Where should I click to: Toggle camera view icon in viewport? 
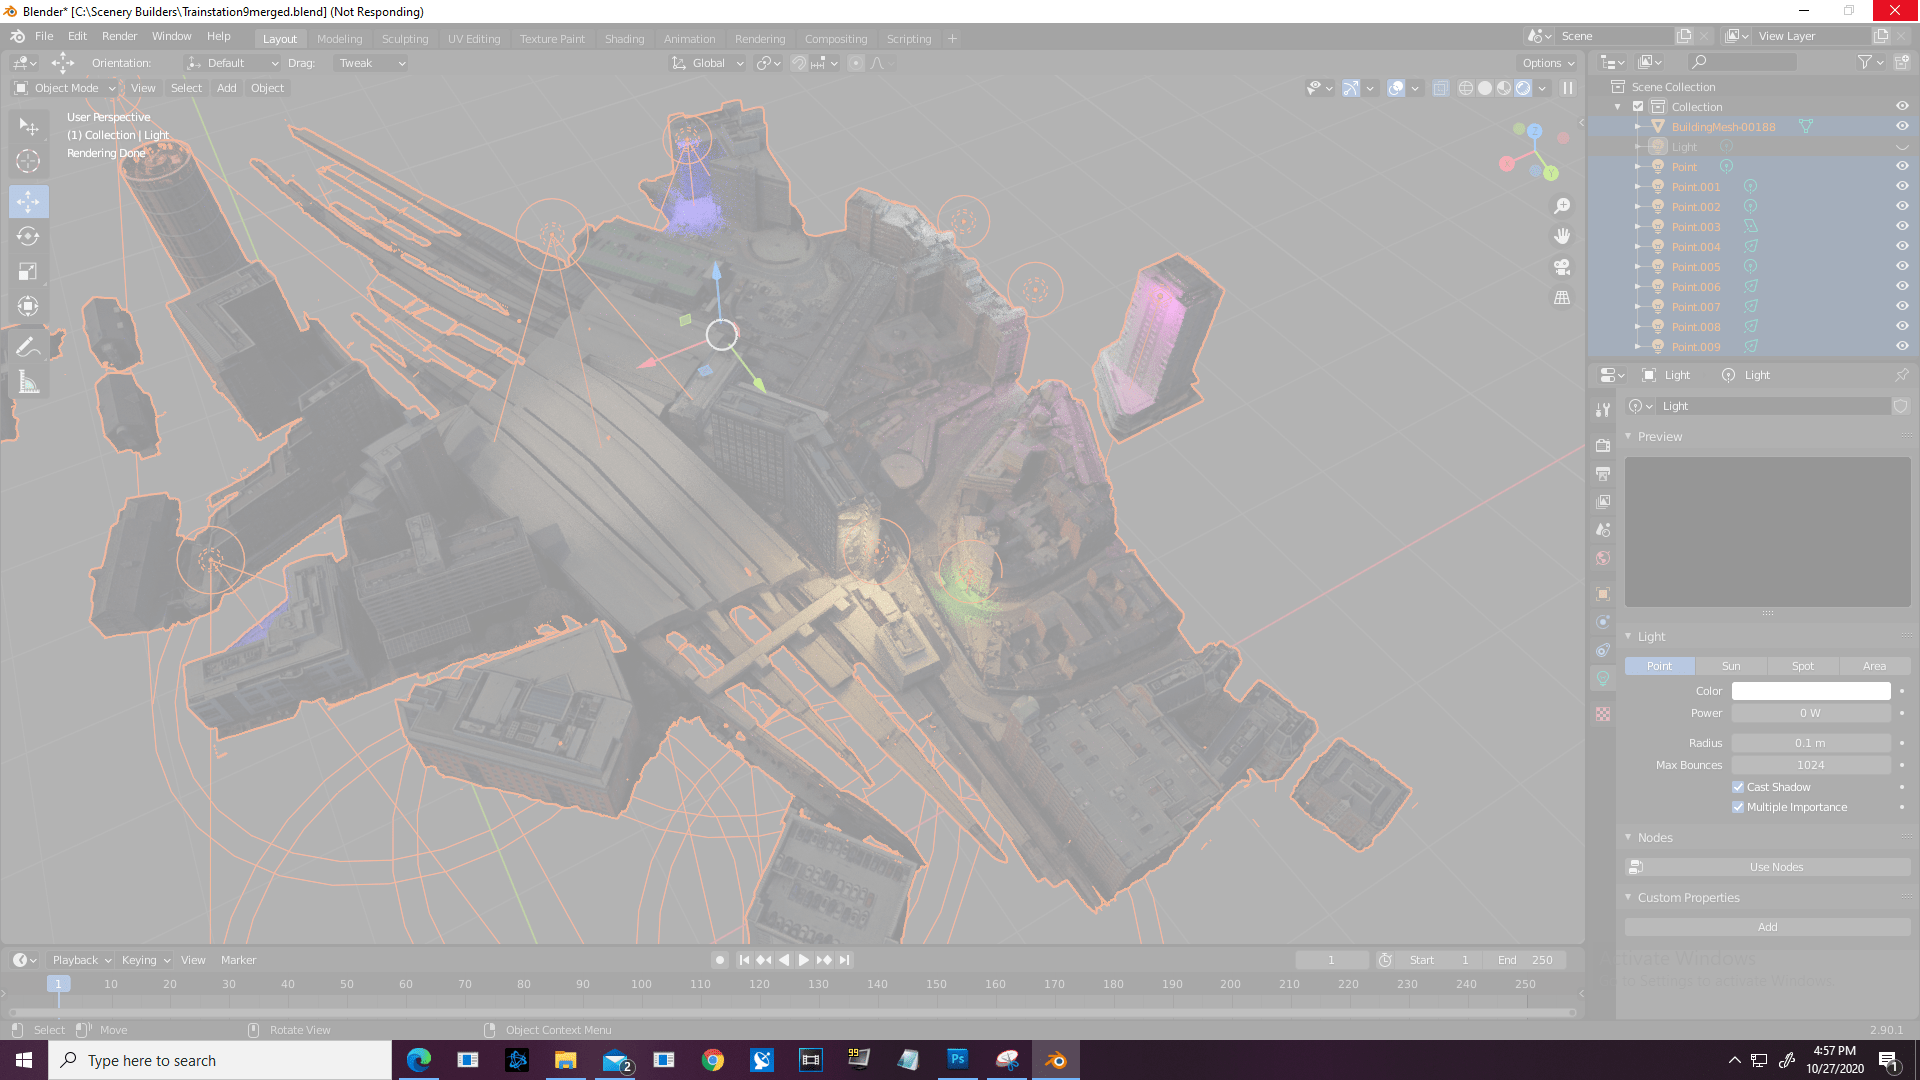1562,267
